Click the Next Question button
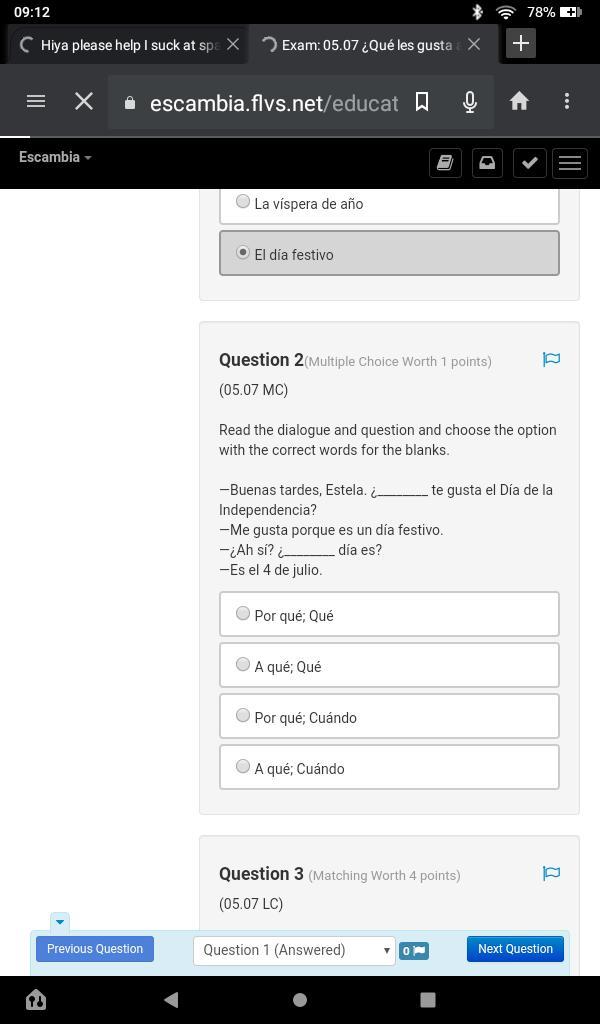 [x=515, y=949]
